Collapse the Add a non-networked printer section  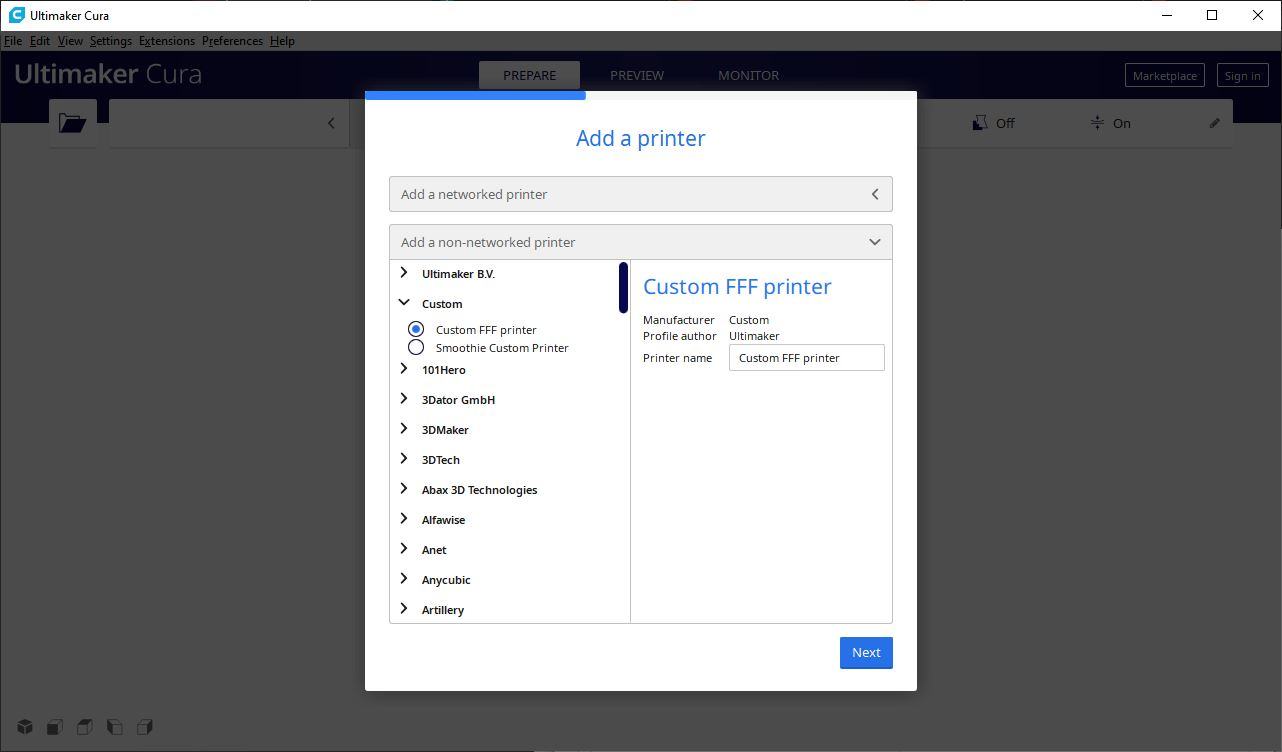click(x=641, y=242)
